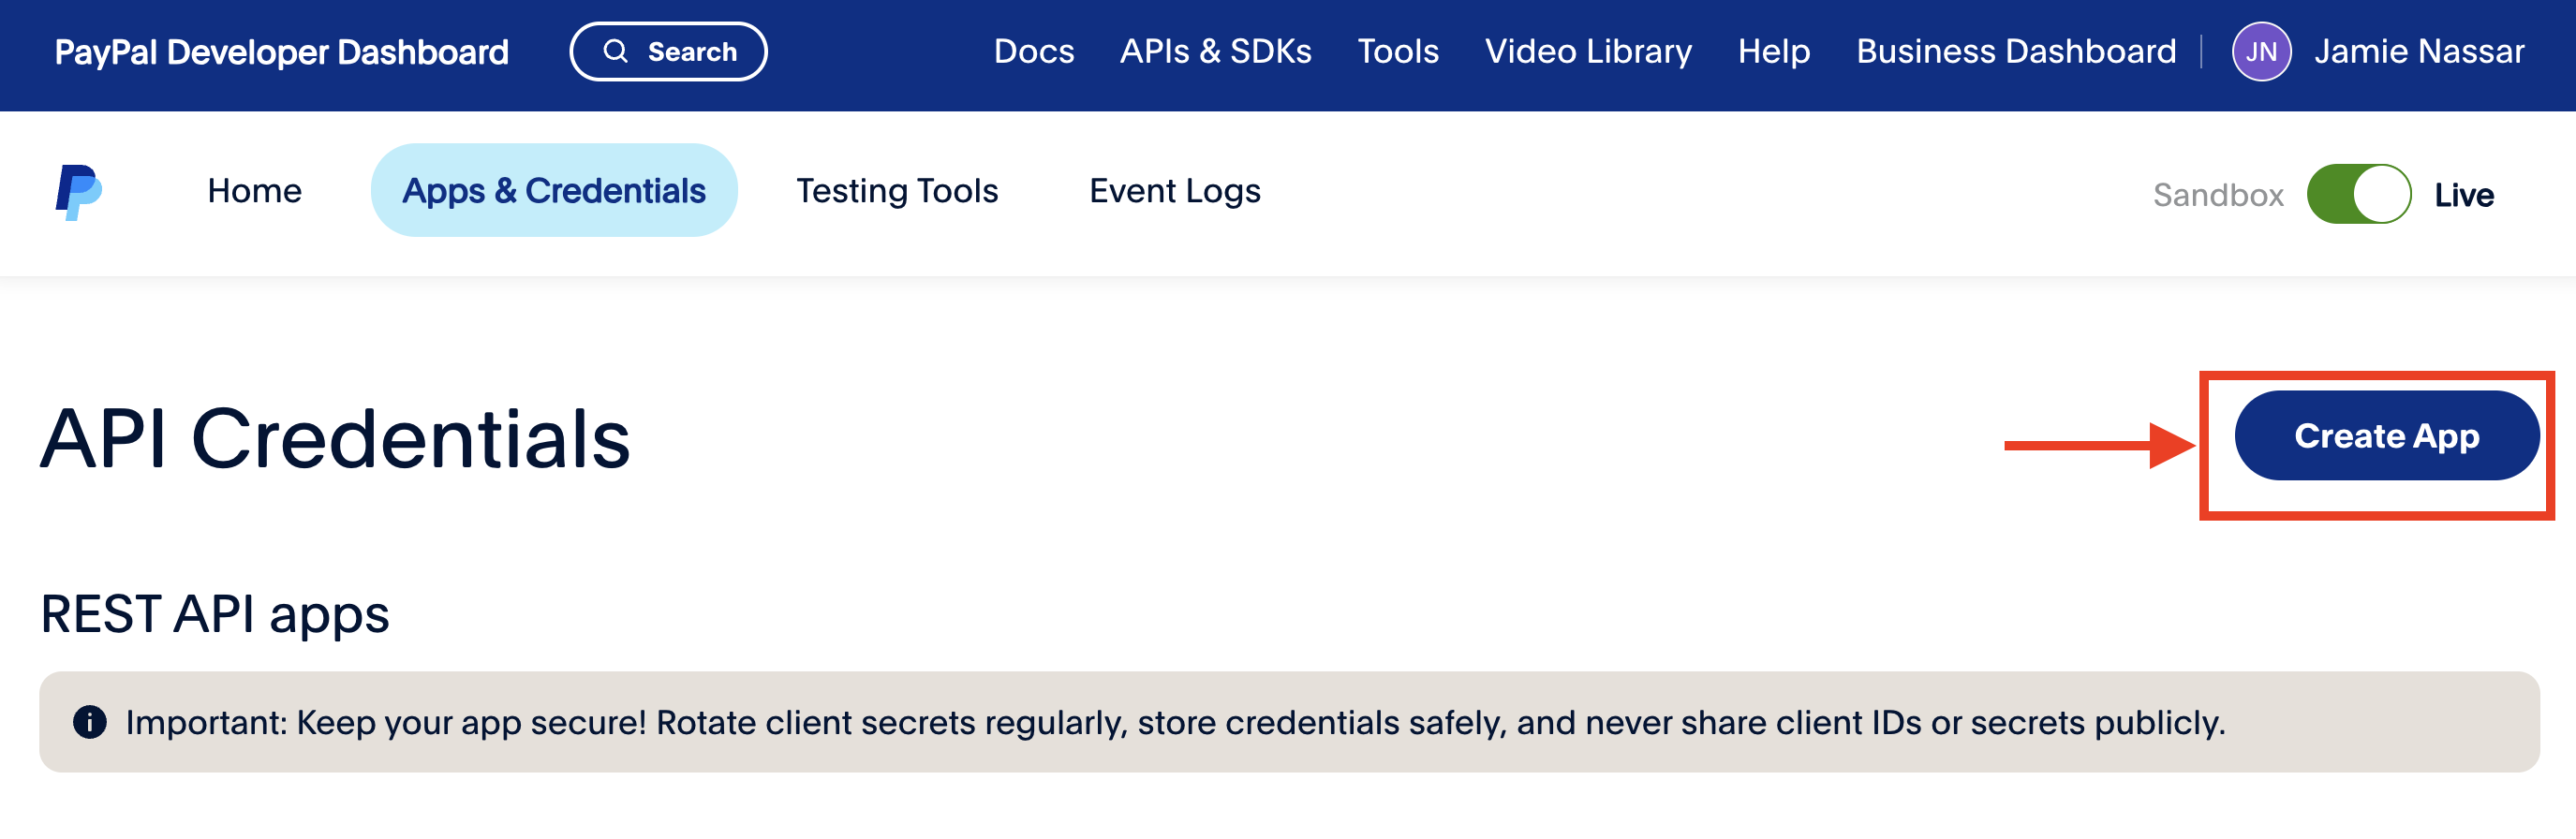Open the Tools menu

[x=1397, y=51]
